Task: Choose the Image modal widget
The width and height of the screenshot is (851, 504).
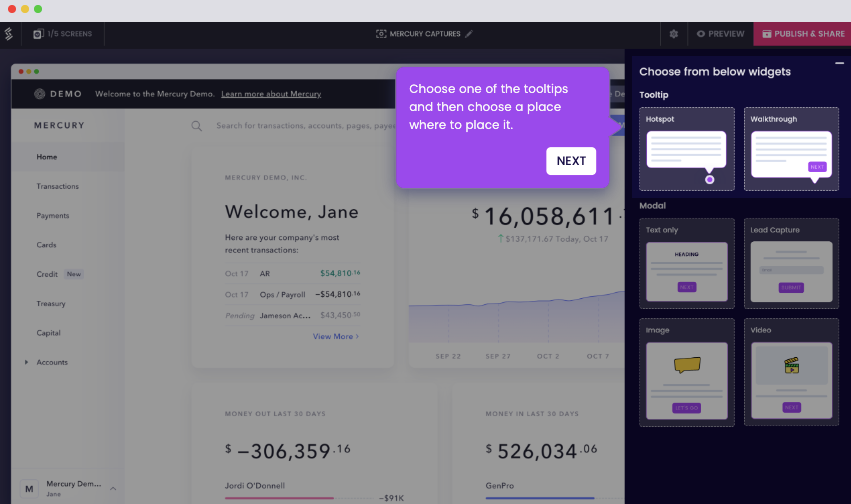Action: tap(687, 372)
